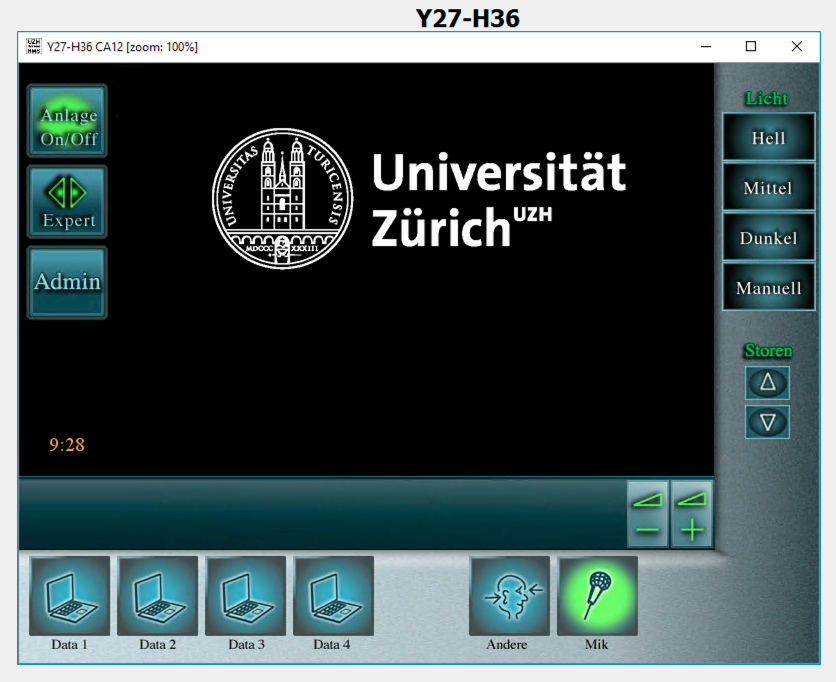Switch to the Data 4 laptop input

tap(333, 596)
